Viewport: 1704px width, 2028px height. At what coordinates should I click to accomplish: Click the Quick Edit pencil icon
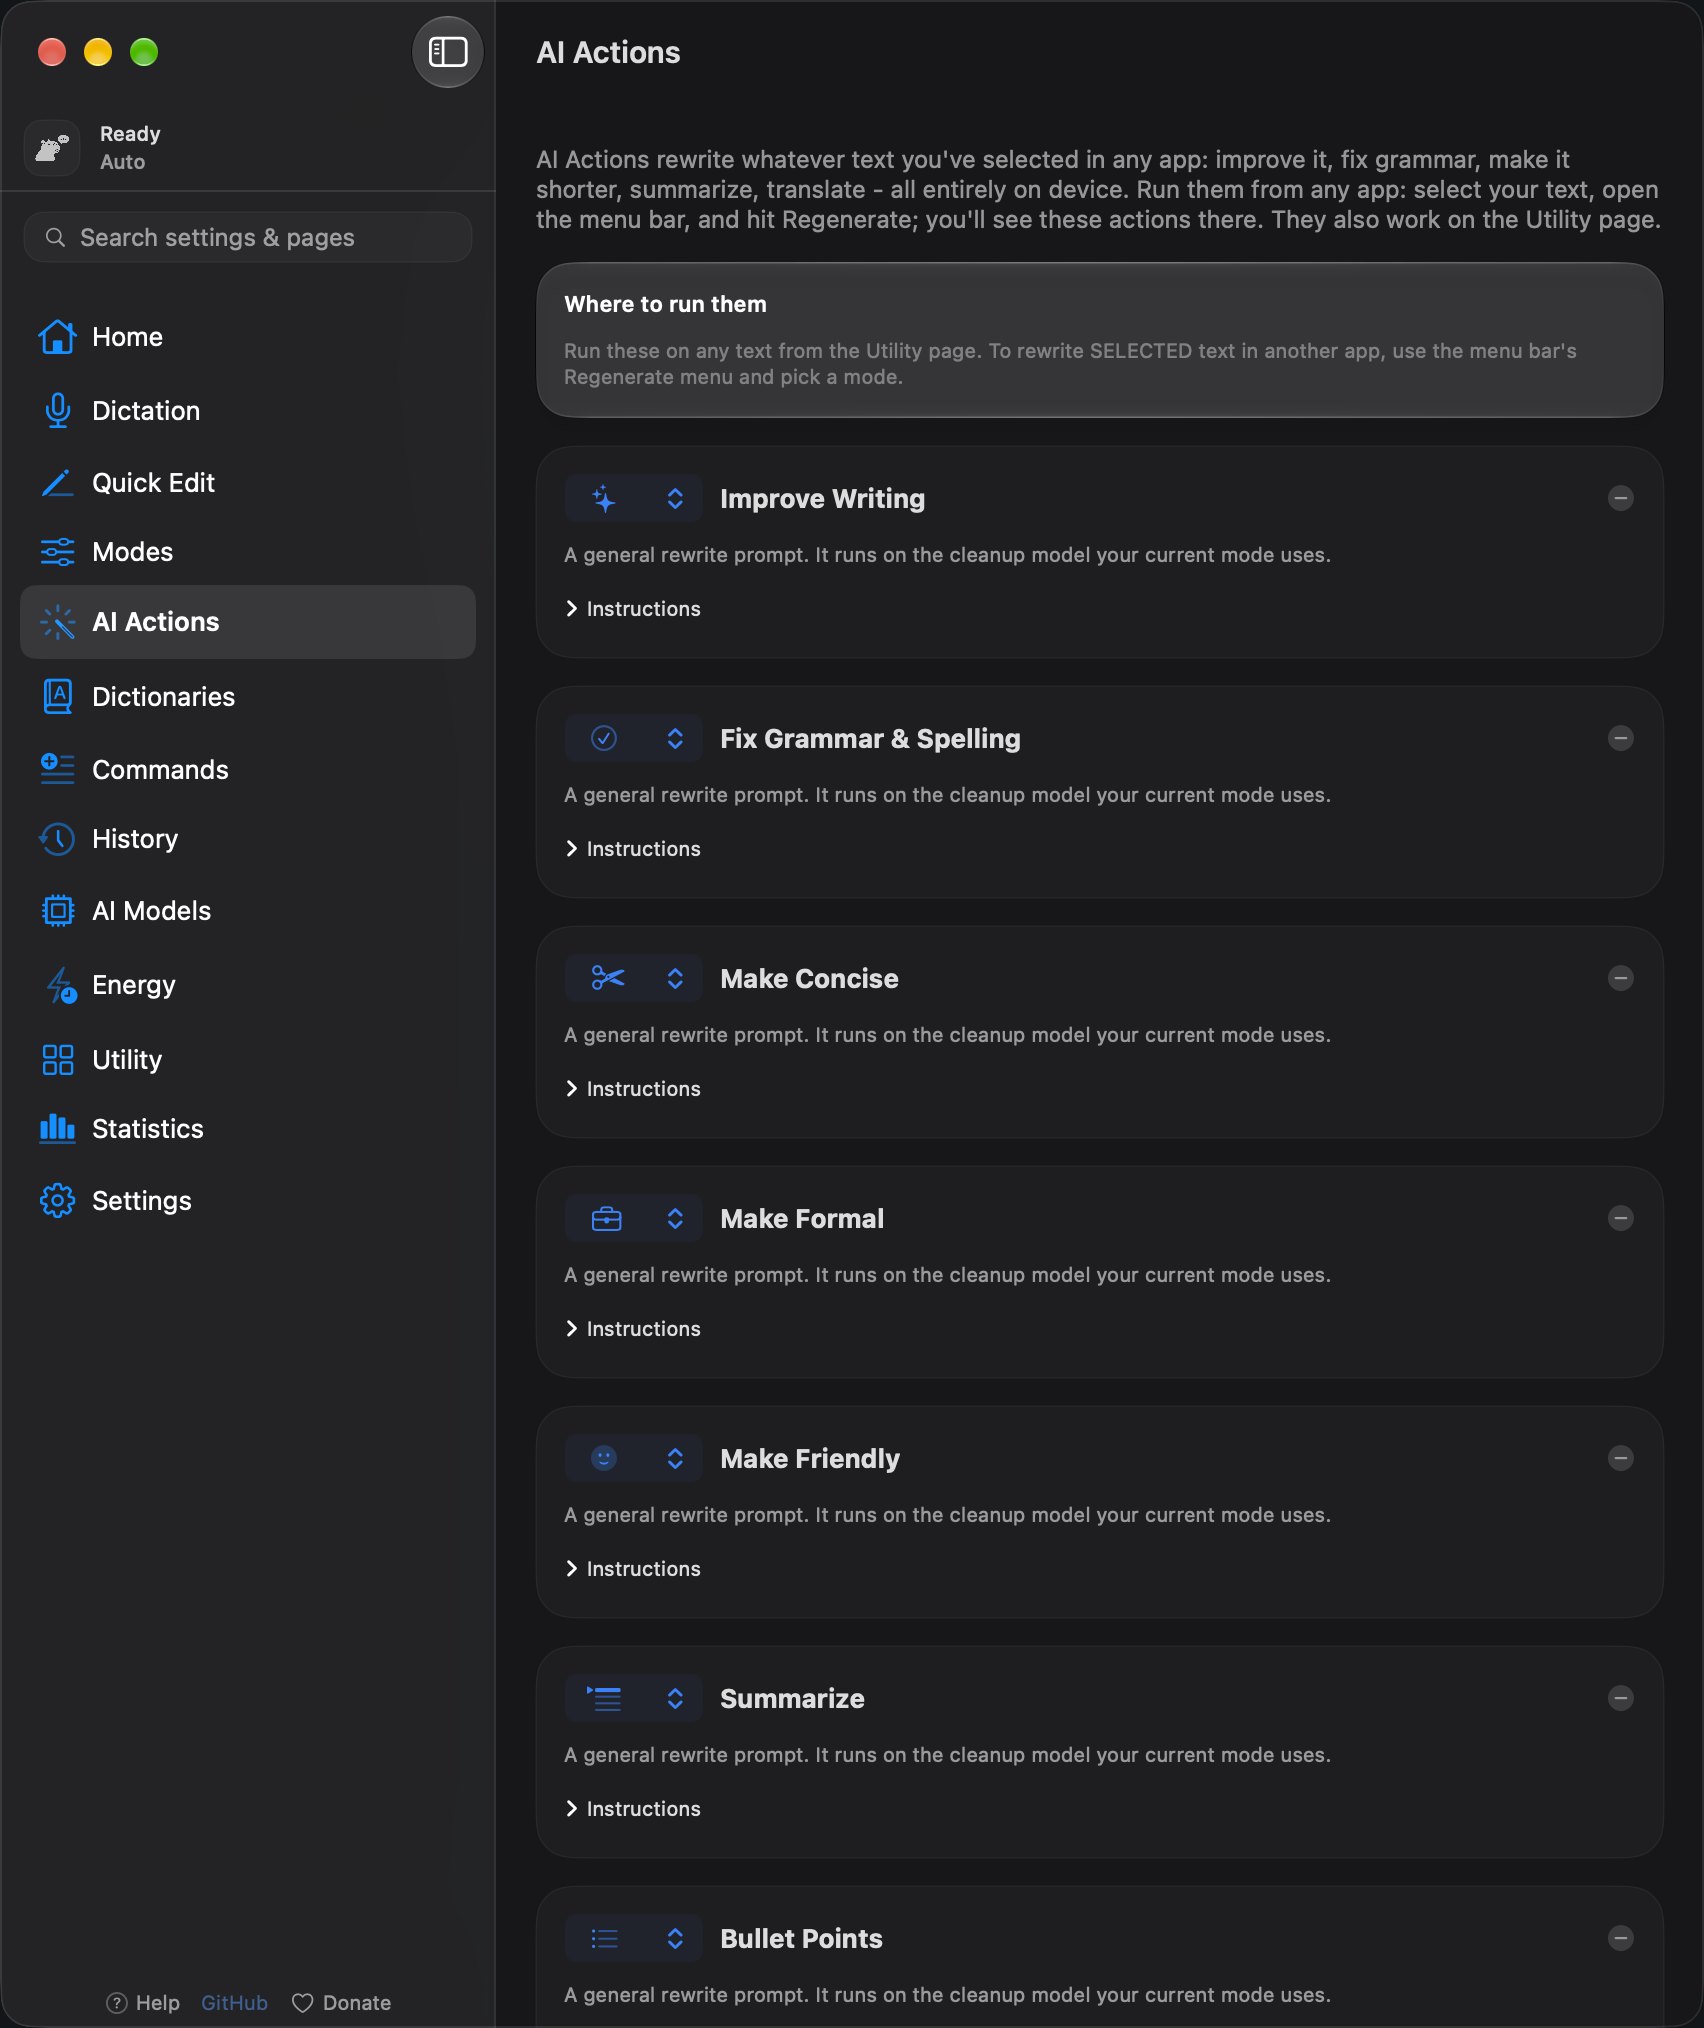pos(57,483)
